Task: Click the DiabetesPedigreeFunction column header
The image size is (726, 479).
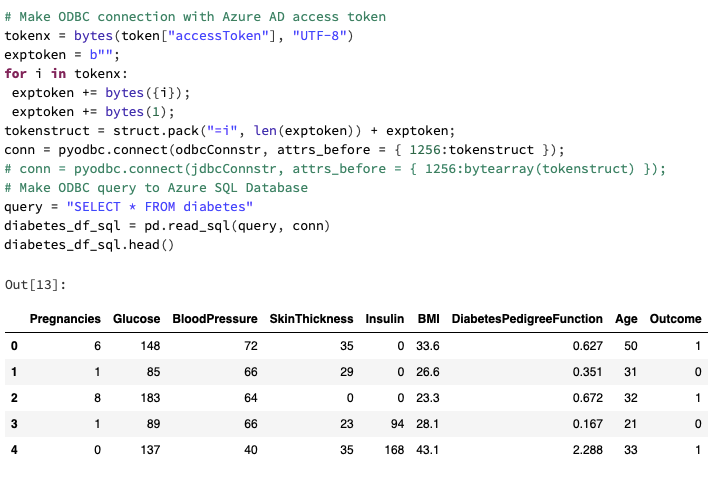Action: [527, 319]
